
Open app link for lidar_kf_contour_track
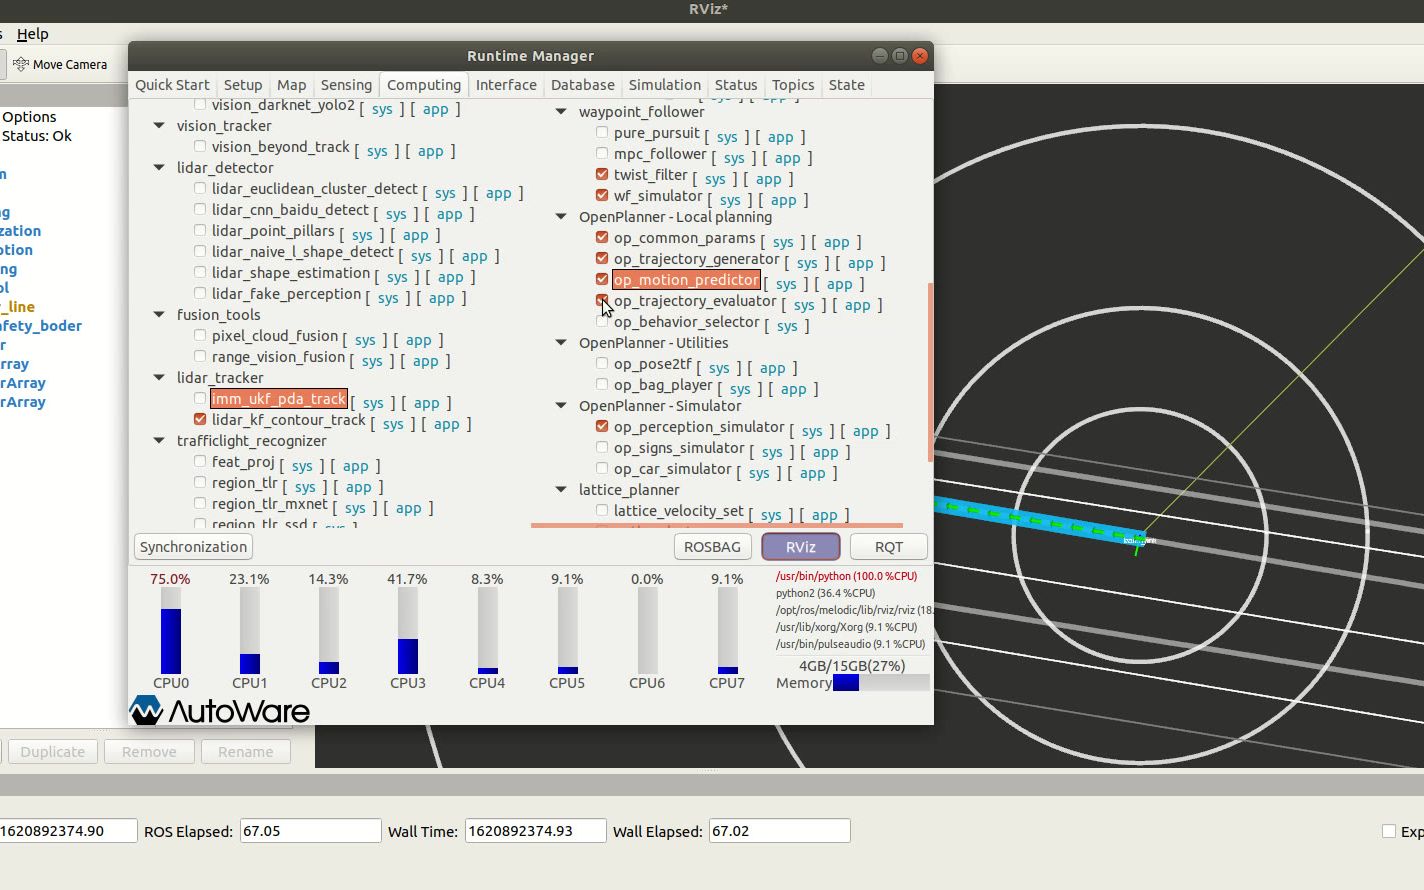447,424
